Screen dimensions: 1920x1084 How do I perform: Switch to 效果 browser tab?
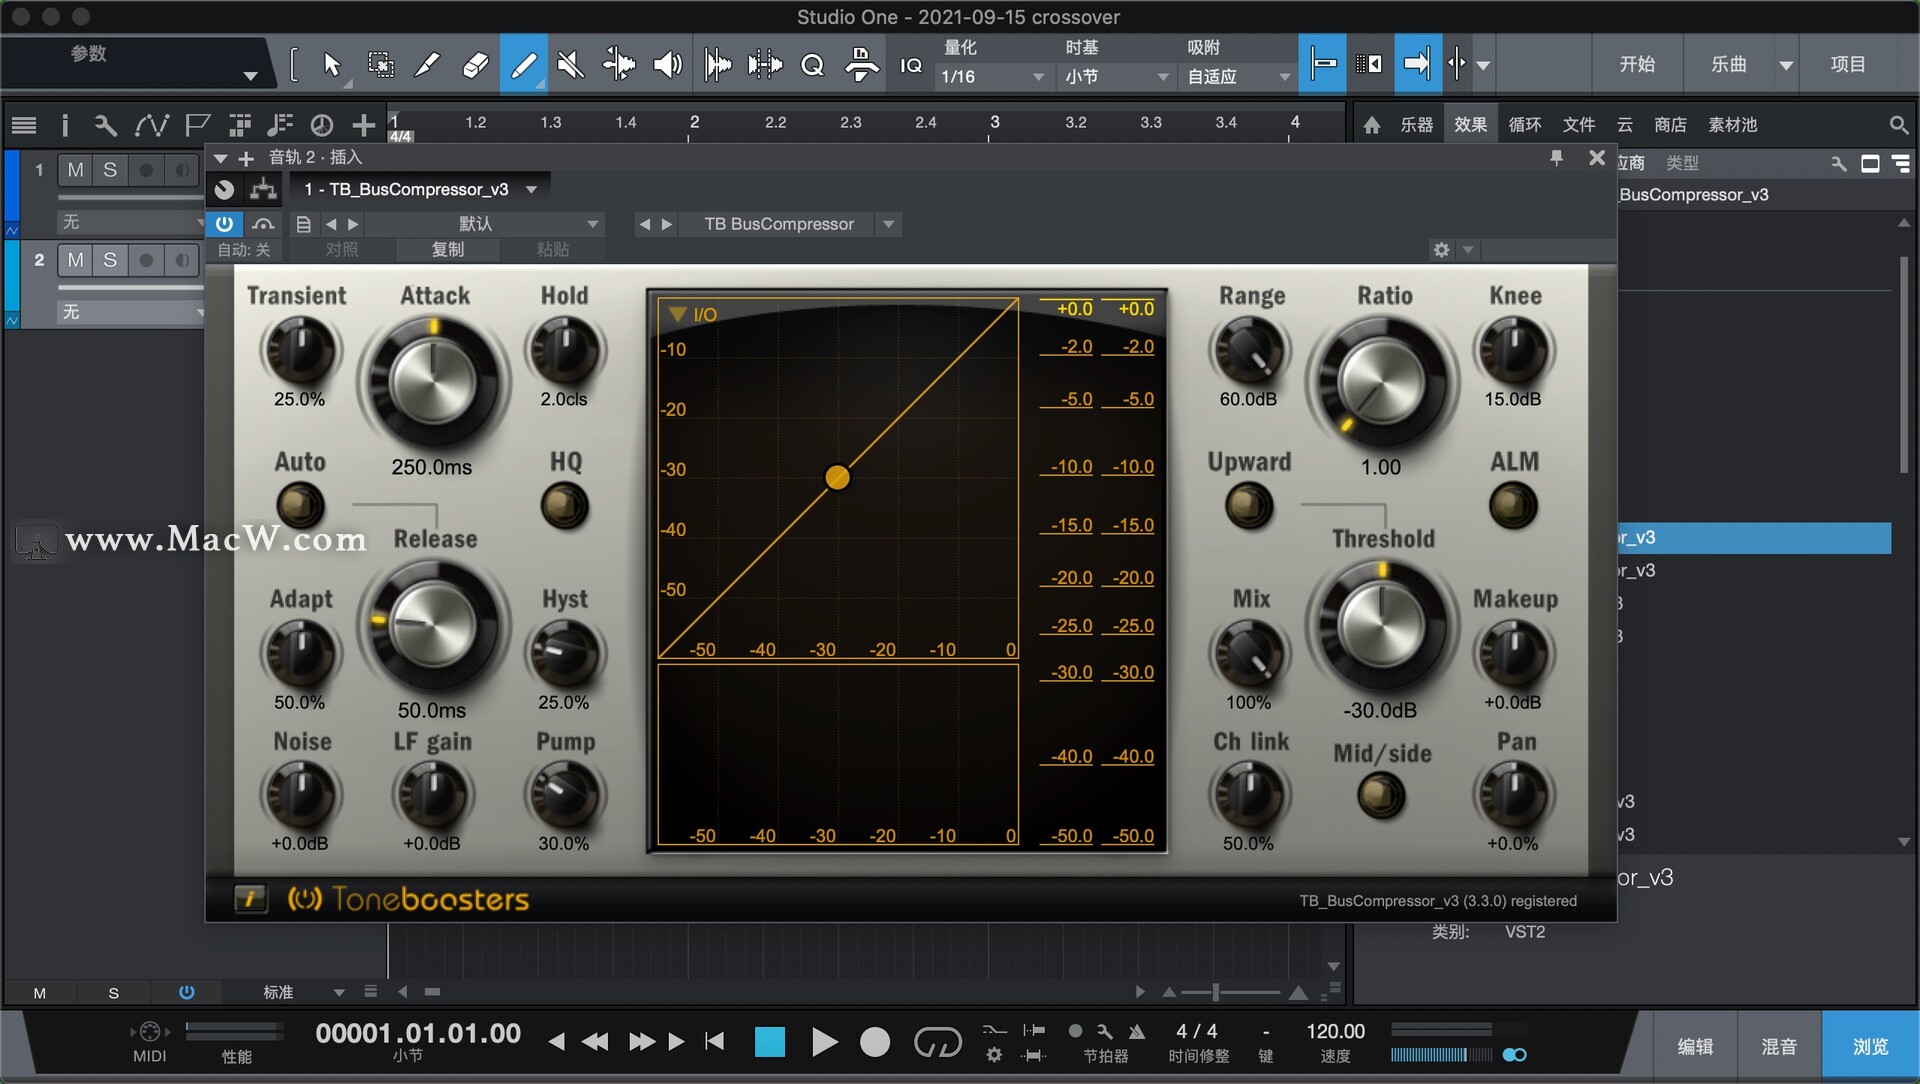pyautogui.click(x=1470, y=125)
